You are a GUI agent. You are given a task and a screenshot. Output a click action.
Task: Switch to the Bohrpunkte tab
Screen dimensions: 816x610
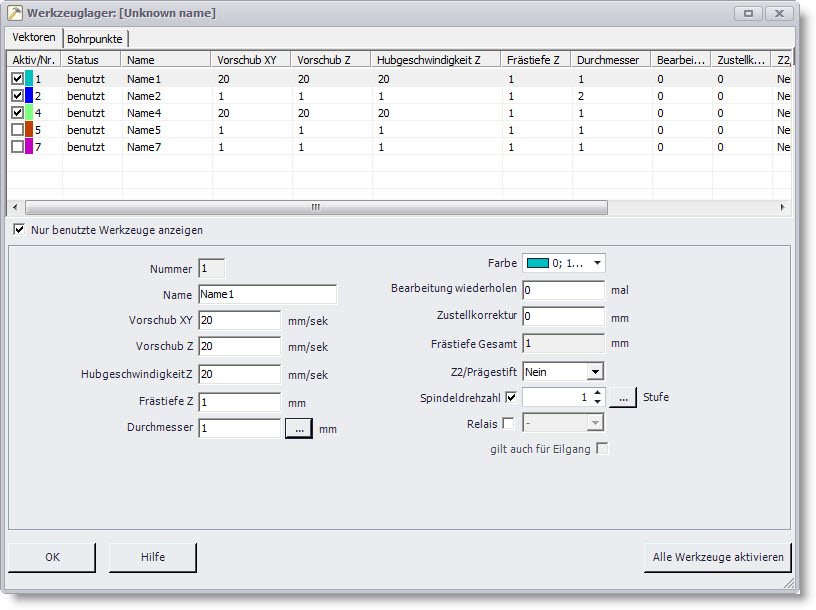click(x=96, y=38)
